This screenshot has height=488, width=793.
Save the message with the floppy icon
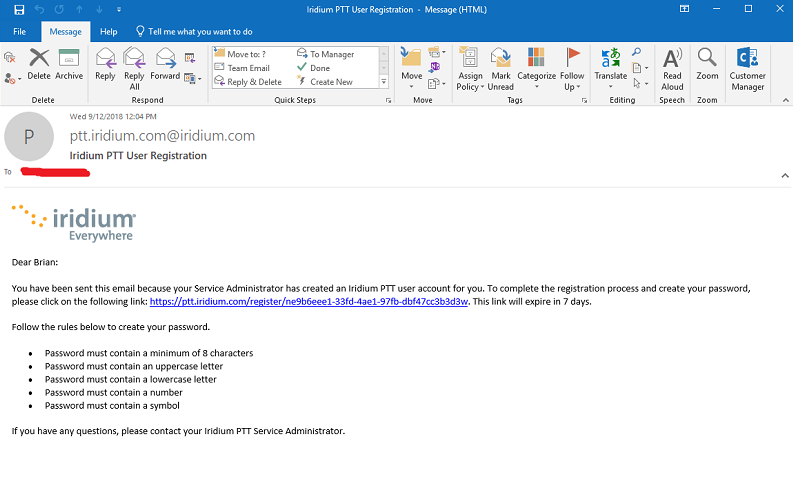[19, 10]
